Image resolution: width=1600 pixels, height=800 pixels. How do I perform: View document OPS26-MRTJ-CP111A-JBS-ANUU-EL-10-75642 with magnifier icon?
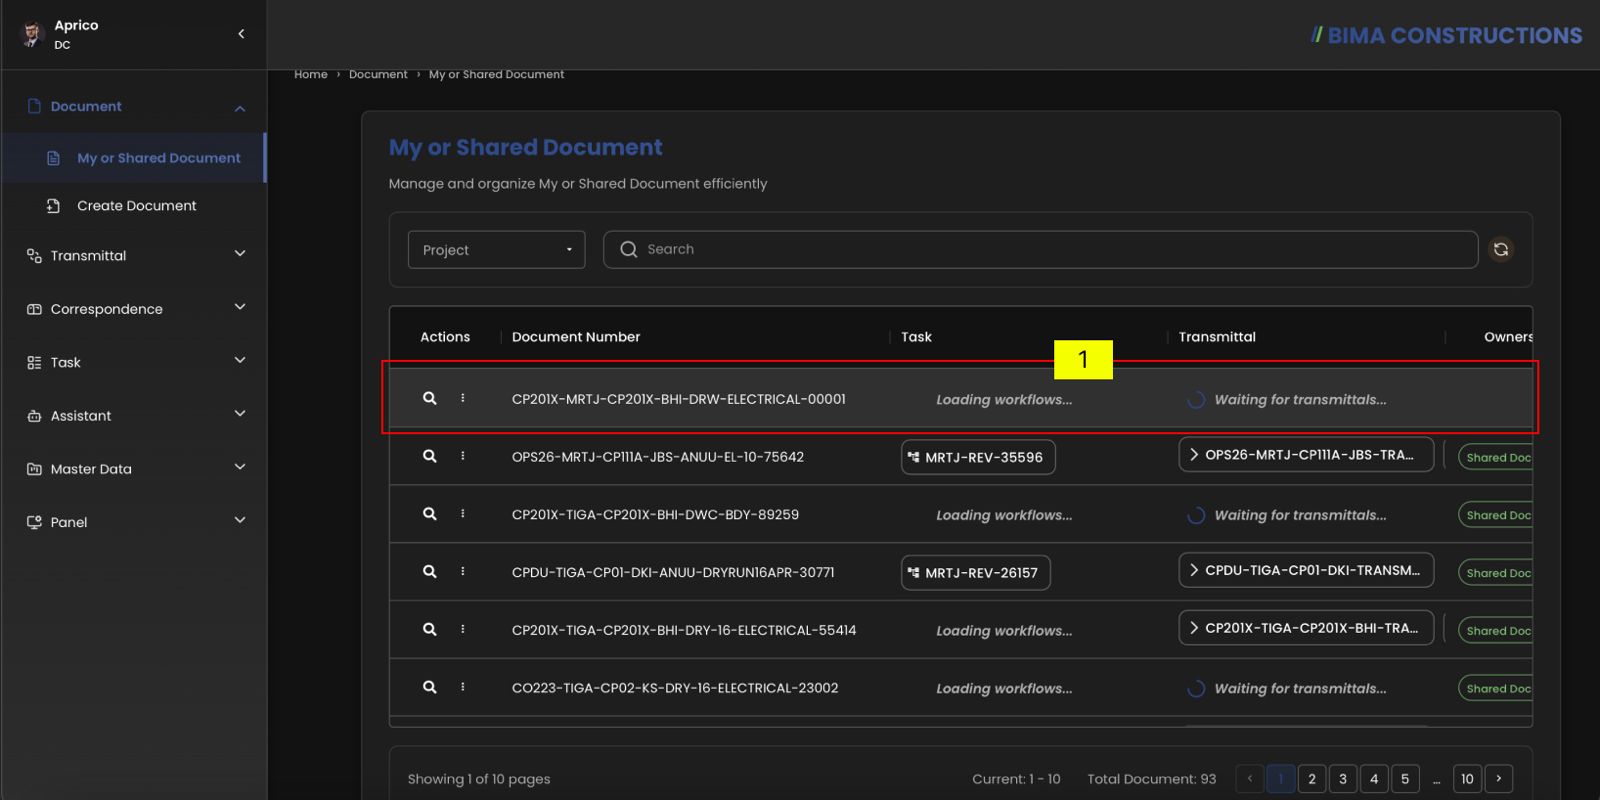click(x=430, y=456)
